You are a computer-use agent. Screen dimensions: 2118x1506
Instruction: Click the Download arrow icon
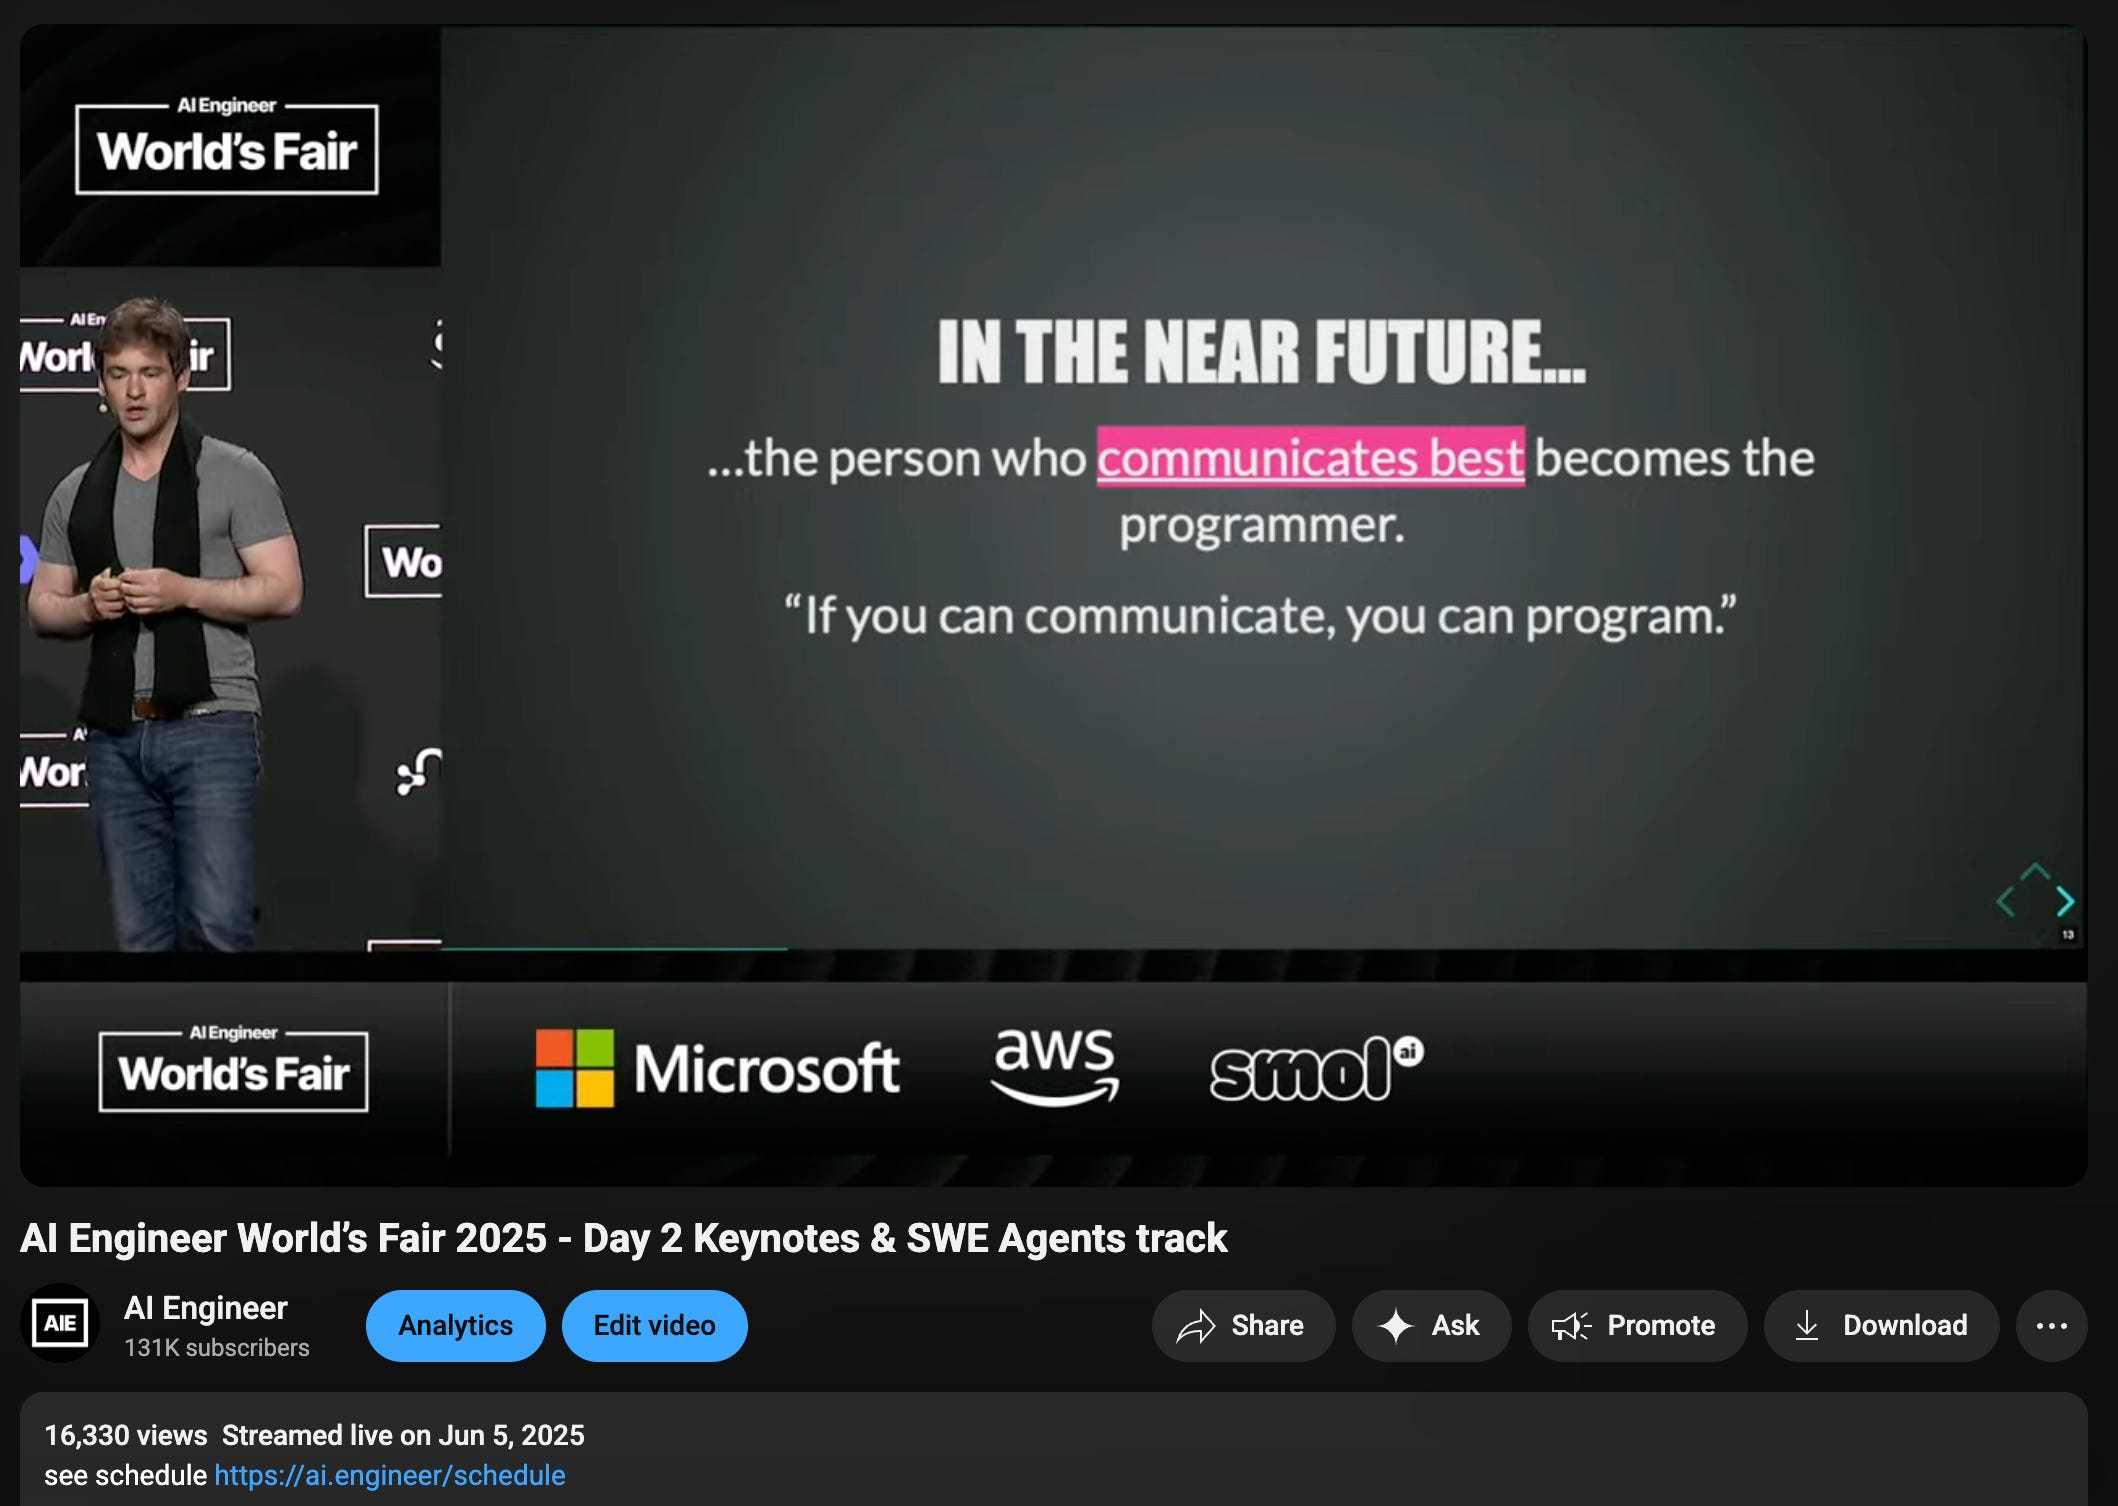1807,1326
